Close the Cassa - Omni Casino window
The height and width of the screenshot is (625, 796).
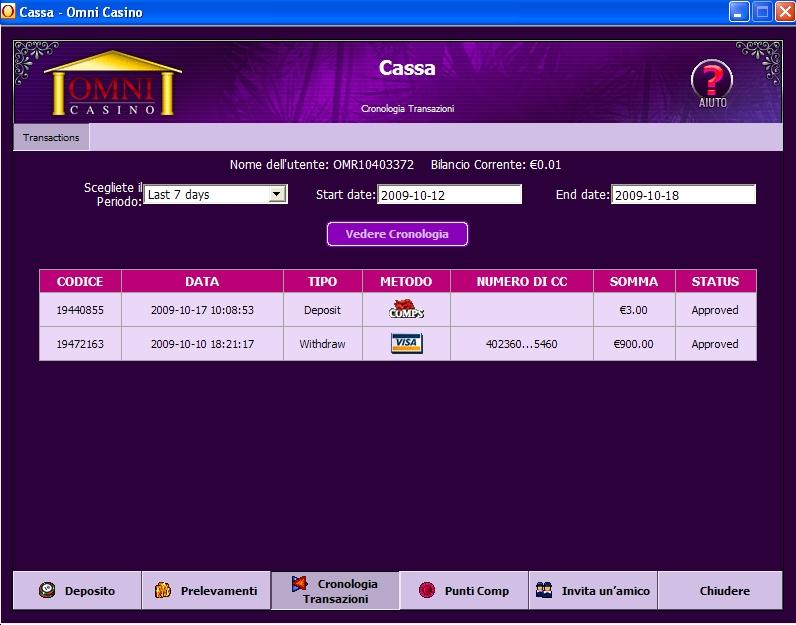(784, 12)
